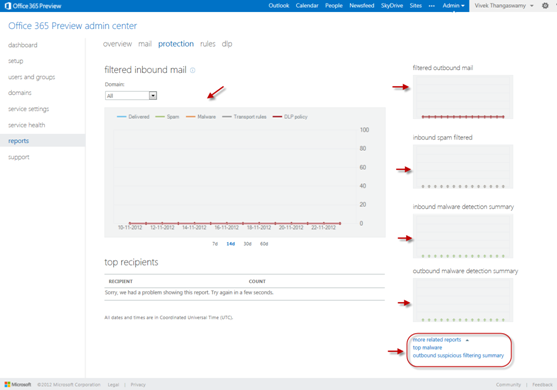Open the Domain dropdown list
This screenshot has height=390, width=557.
pos(153,96)
